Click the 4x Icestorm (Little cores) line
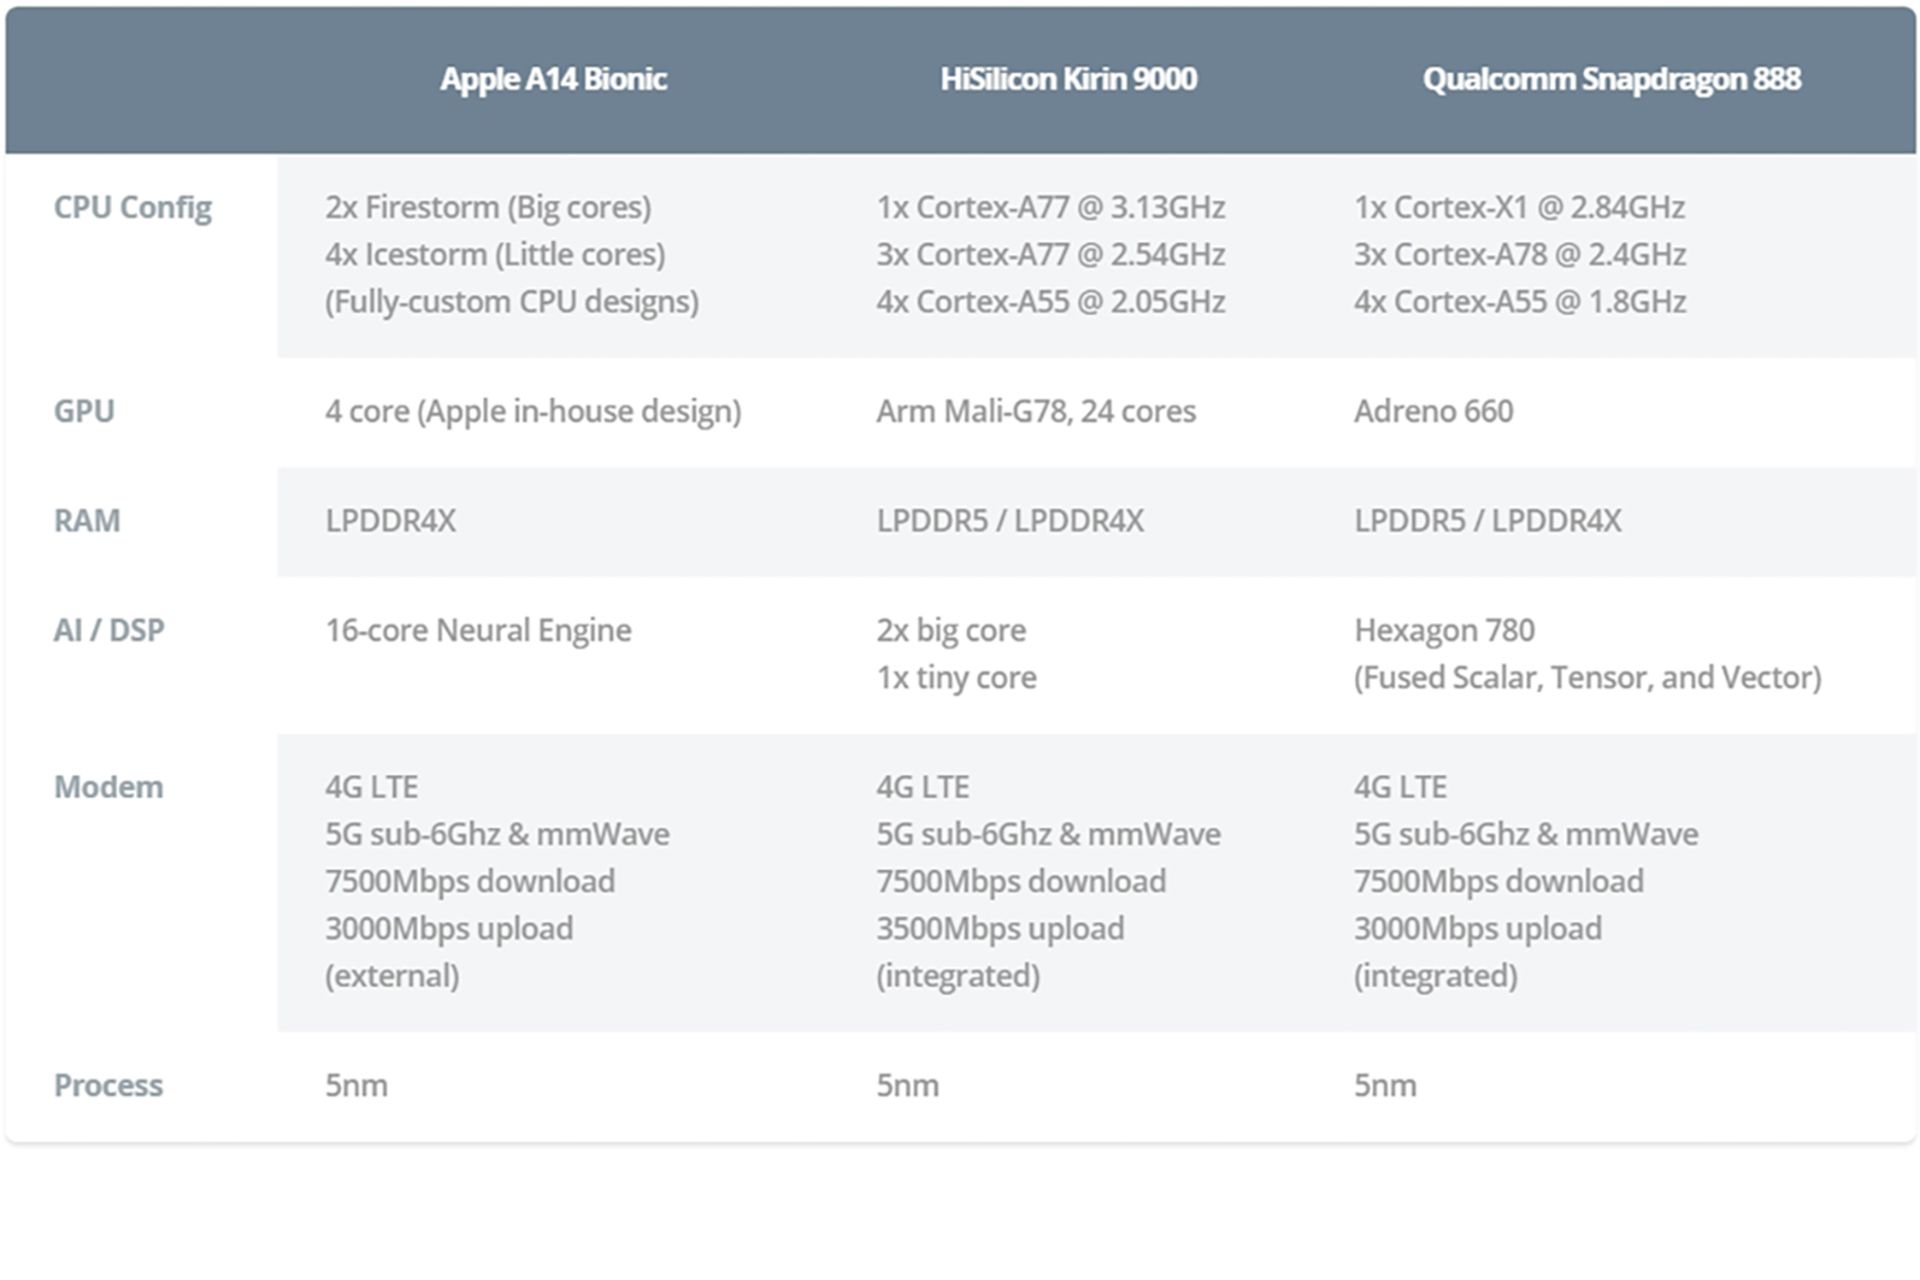Viewport: 1920px width, 1280px height. pyautogui.click(x=495, y=254)
